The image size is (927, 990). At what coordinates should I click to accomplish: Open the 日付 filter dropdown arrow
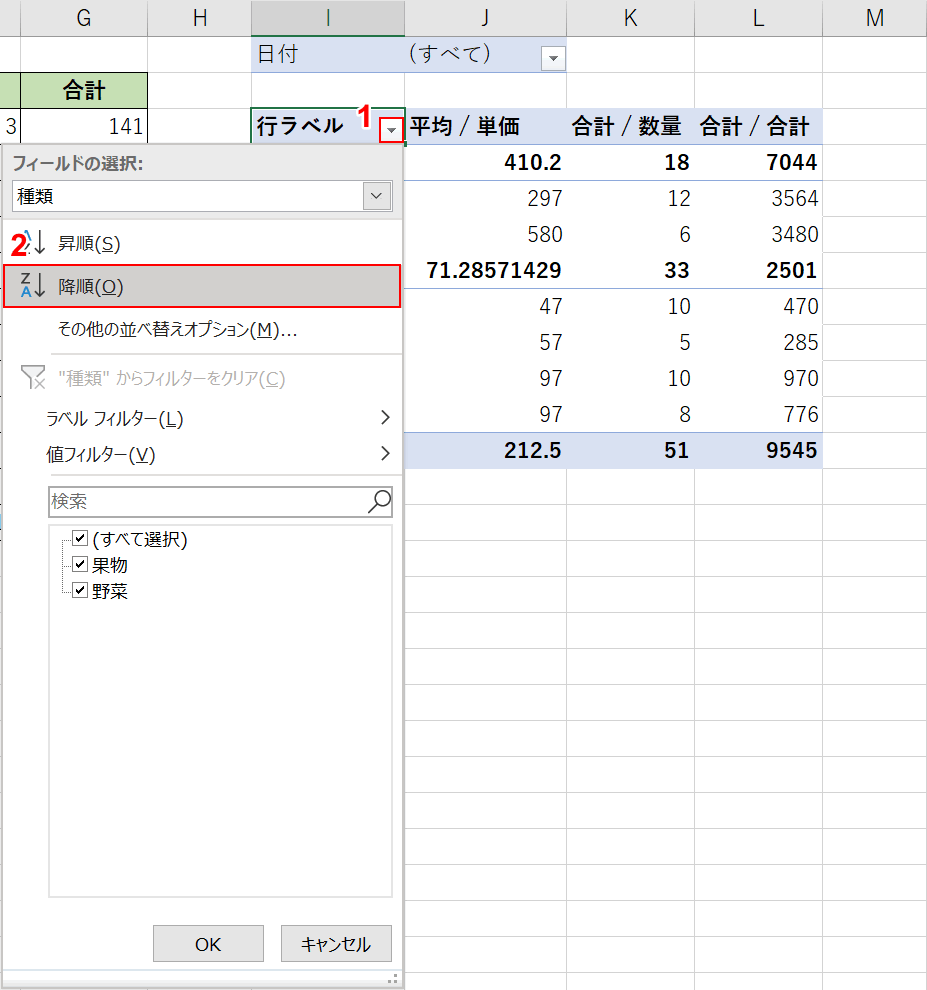(x=553, y=59)
